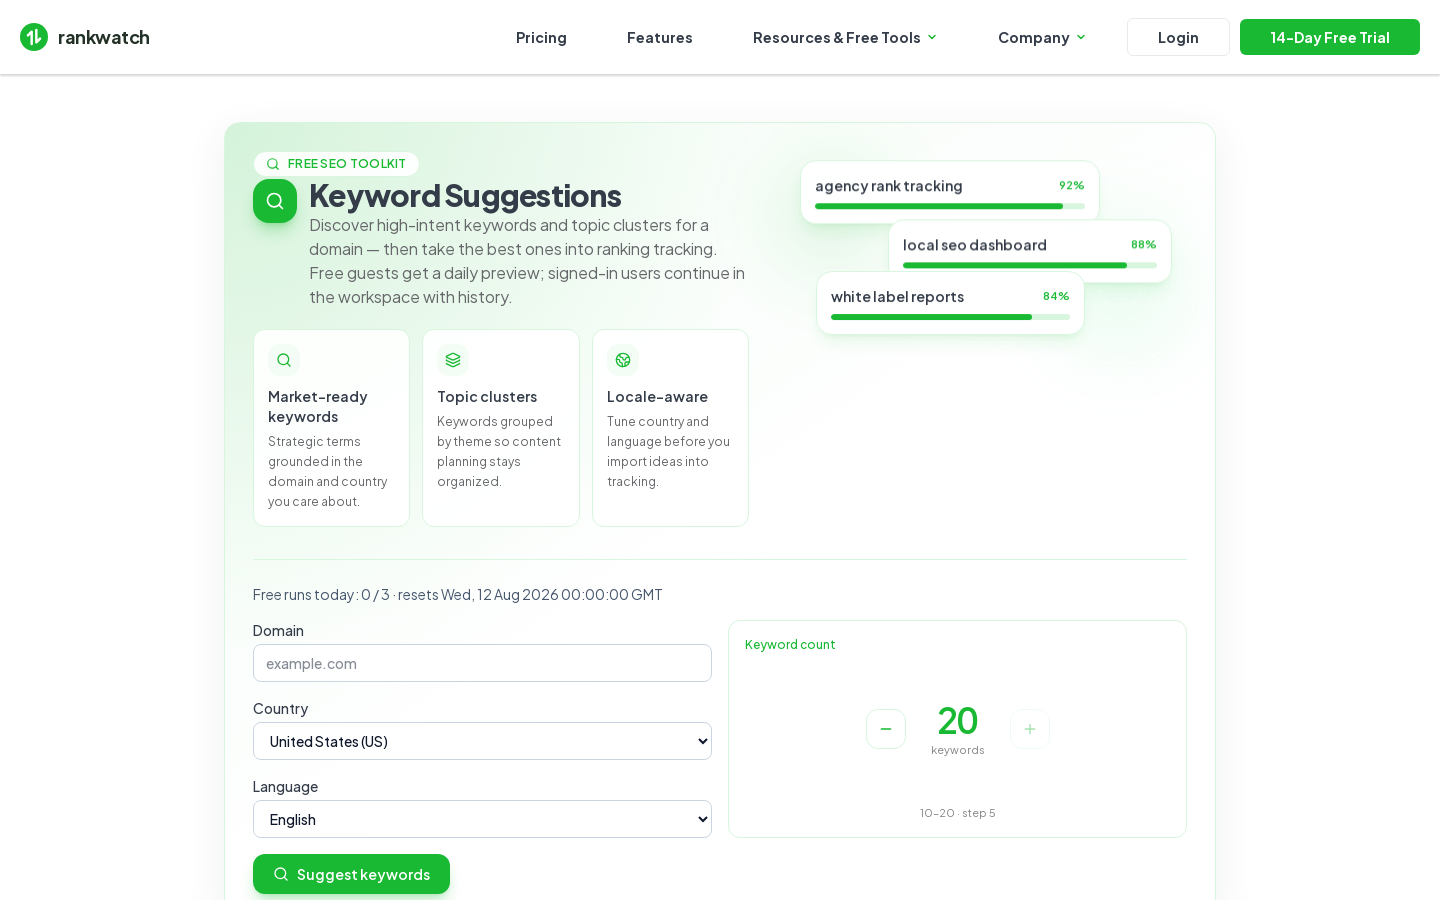Expand the Company menu
1440x900 pixels.
coord(1042,37)
